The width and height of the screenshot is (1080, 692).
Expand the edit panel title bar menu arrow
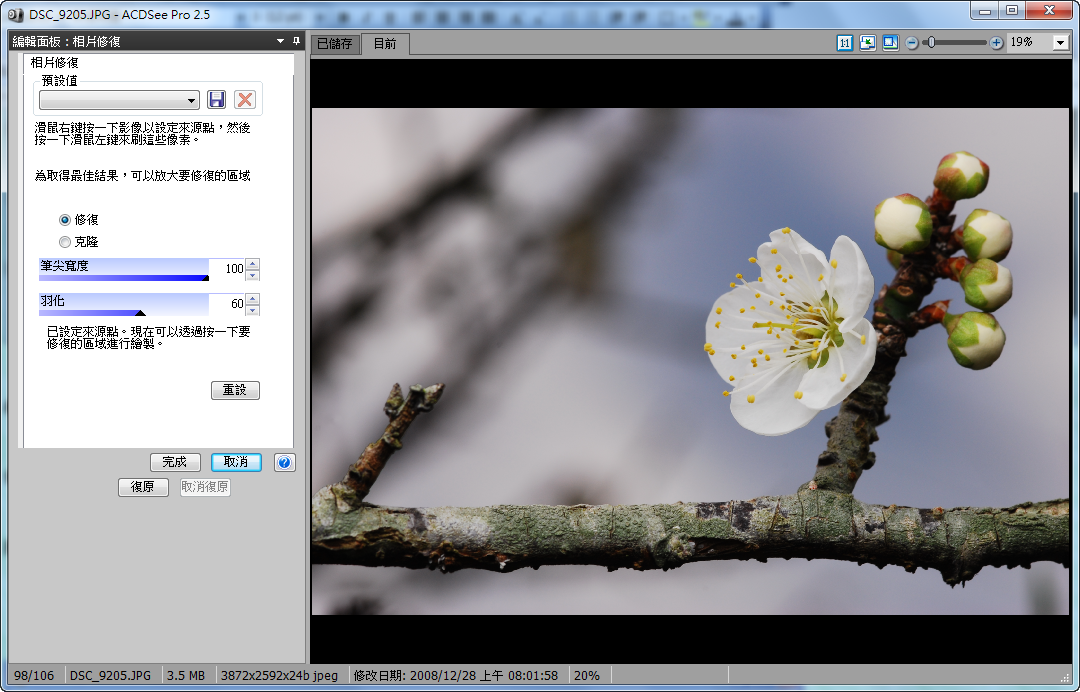[x=280, y=41]
